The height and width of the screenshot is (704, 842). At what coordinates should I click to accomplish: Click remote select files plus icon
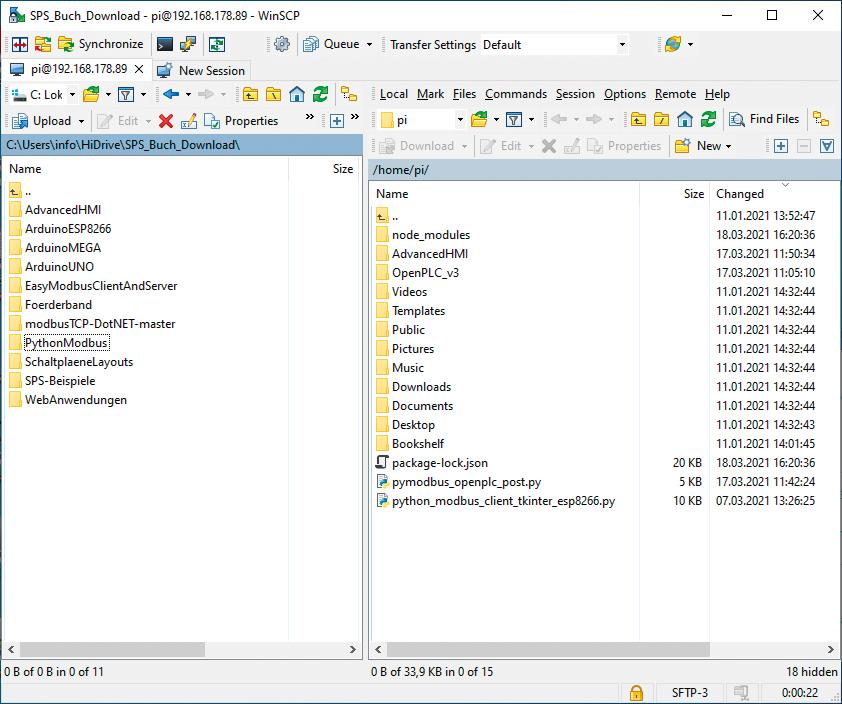[780, 146]
